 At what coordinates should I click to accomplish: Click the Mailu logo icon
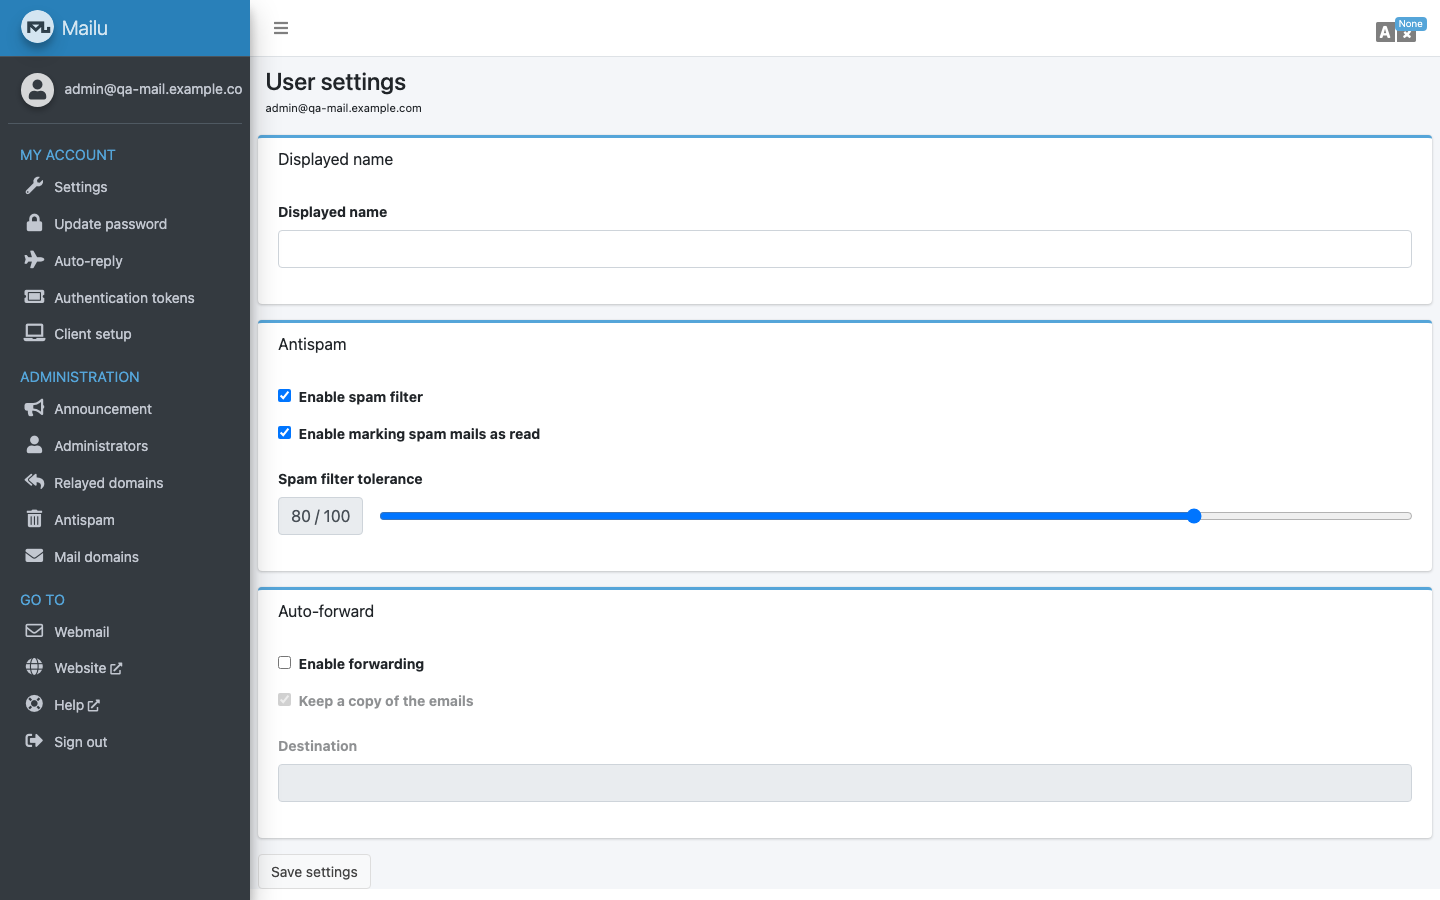(x=37, y=28)
